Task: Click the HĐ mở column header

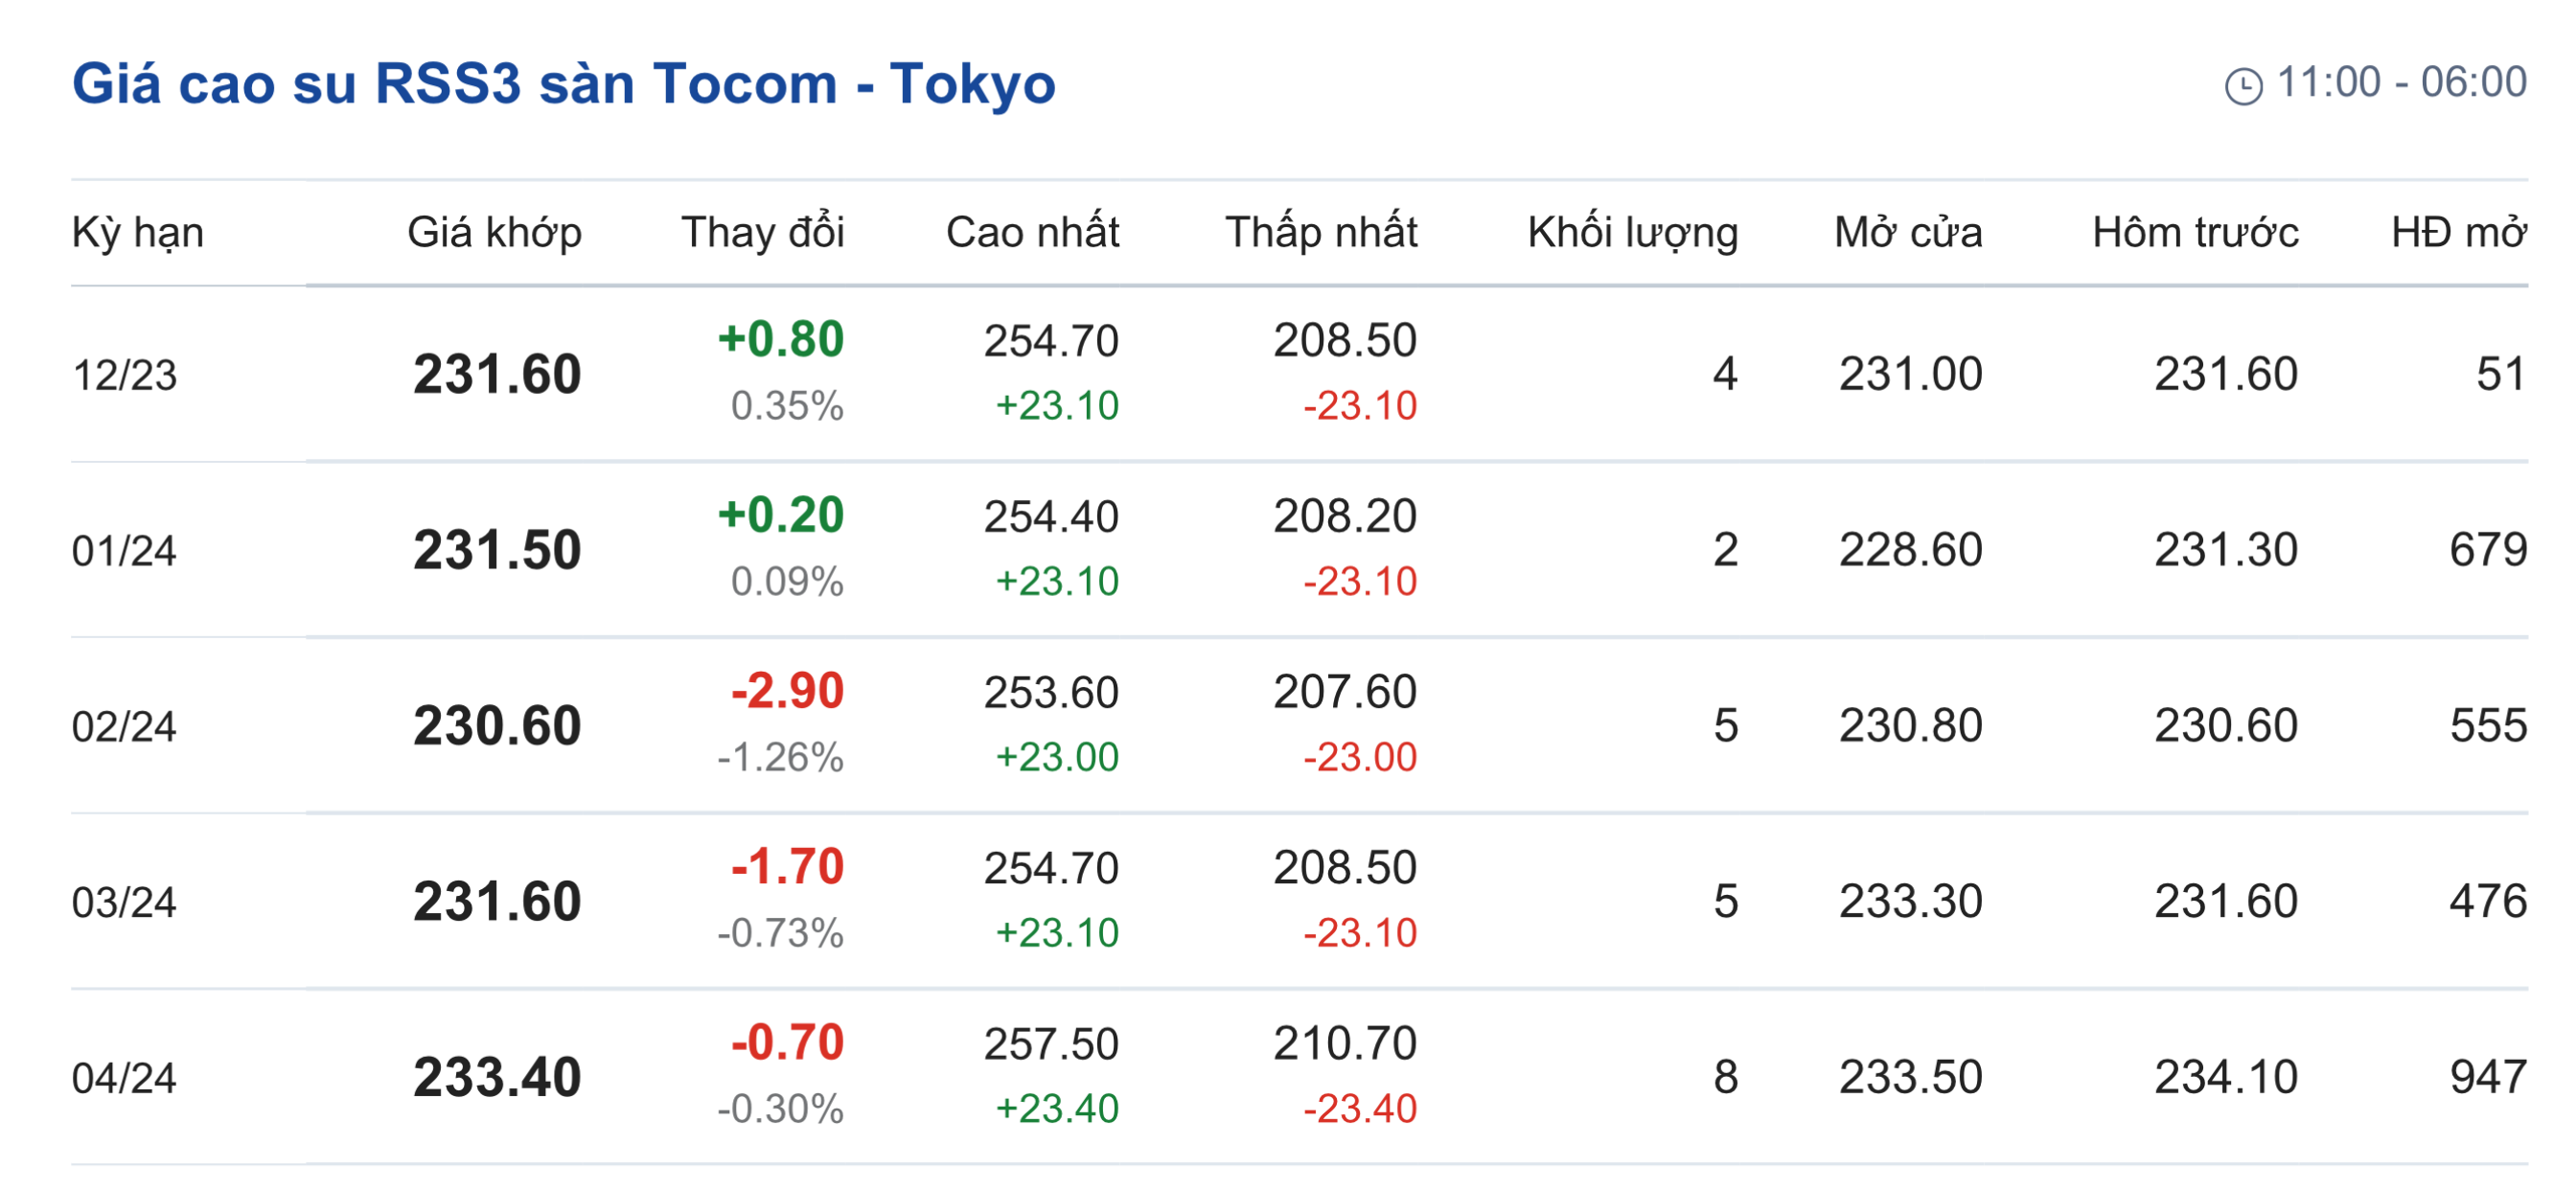Action: click(x=2458, y=232)
